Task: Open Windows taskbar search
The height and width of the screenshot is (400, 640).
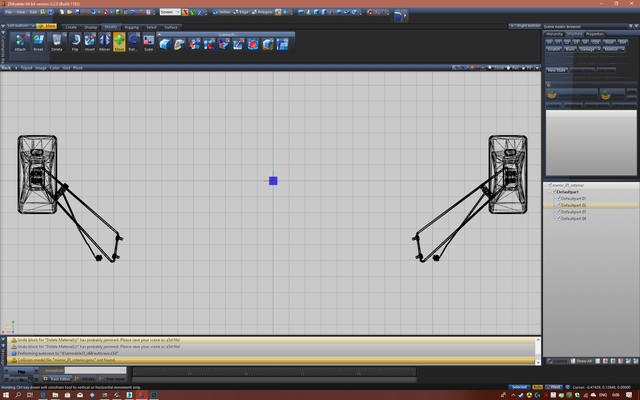Action: tap(18, 395)
